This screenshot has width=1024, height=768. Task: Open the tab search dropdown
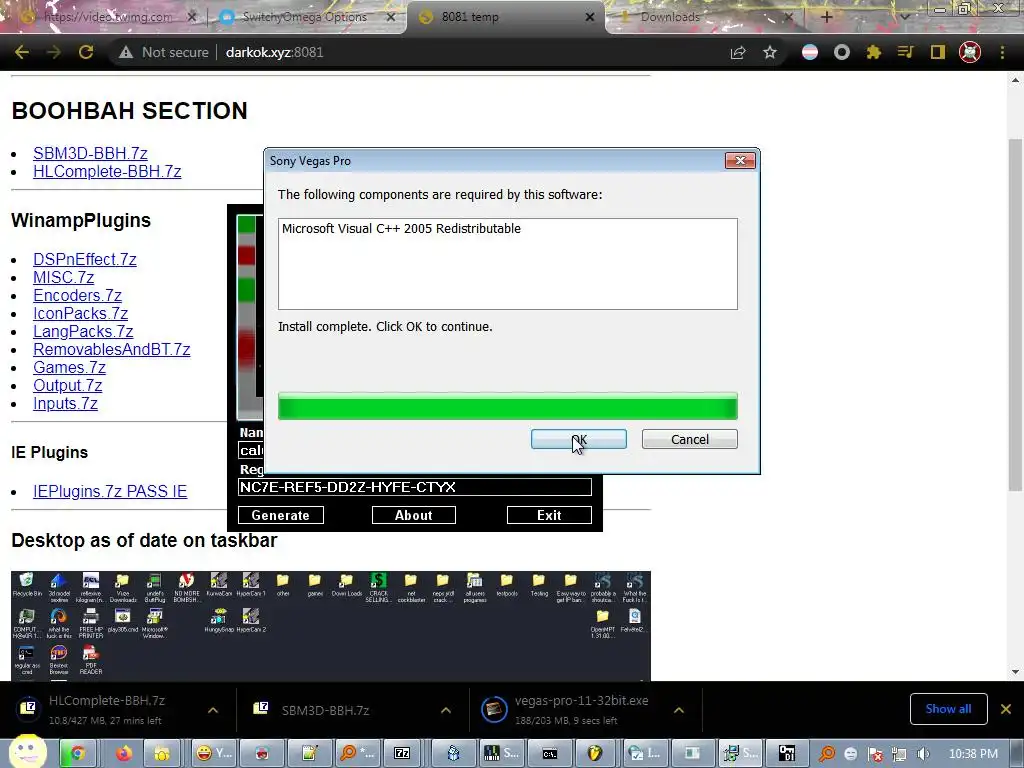tap(904, 17)
